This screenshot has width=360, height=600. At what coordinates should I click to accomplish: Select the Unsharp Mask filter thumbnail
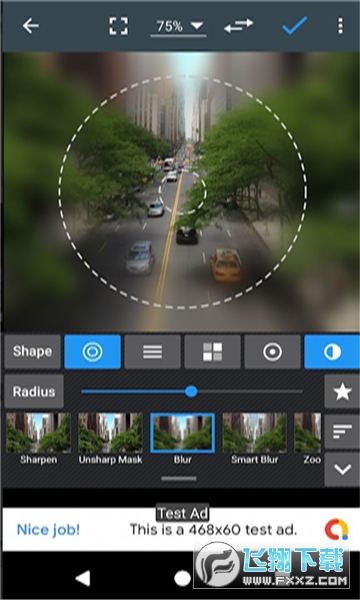[x=111, y=439]
